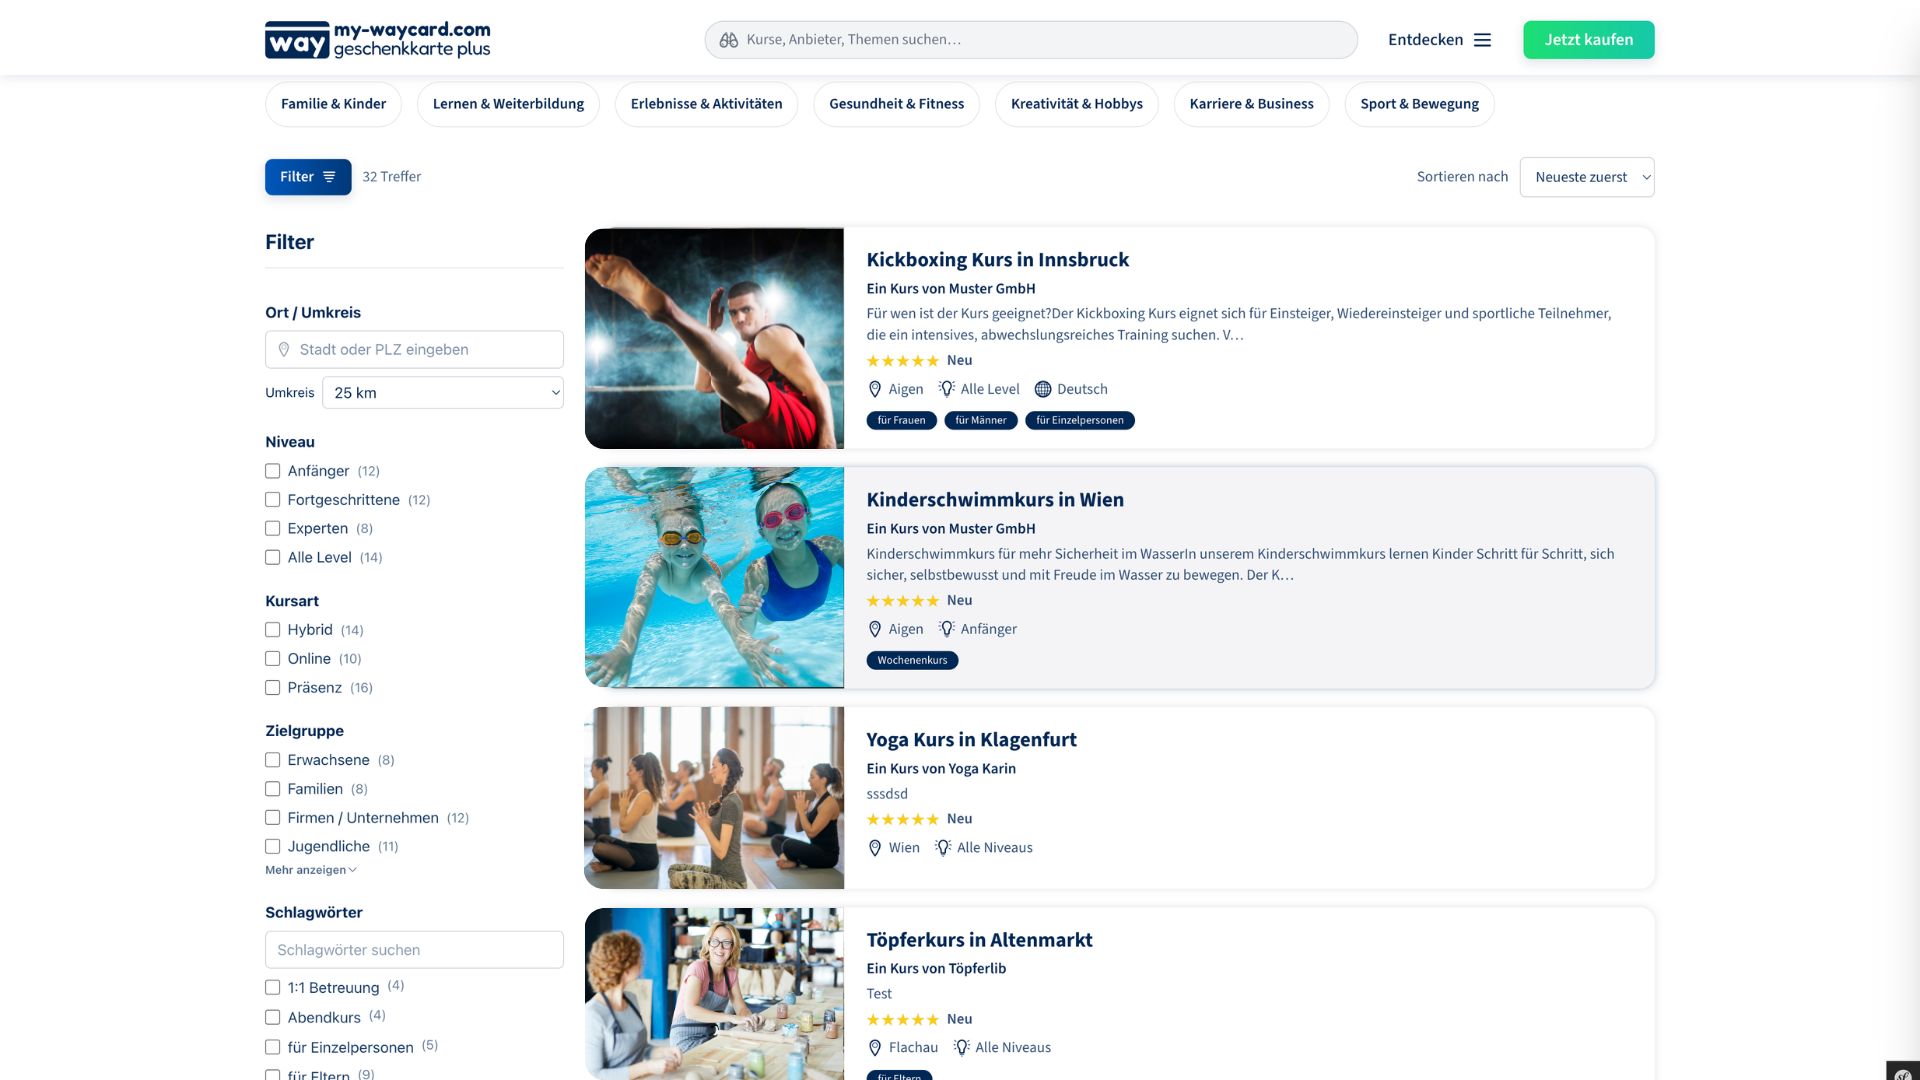This screenshot has width=1920, height=1080.
Task: Click the lightbulb icon beside Anfänger level
Action: tap(946, 629)
